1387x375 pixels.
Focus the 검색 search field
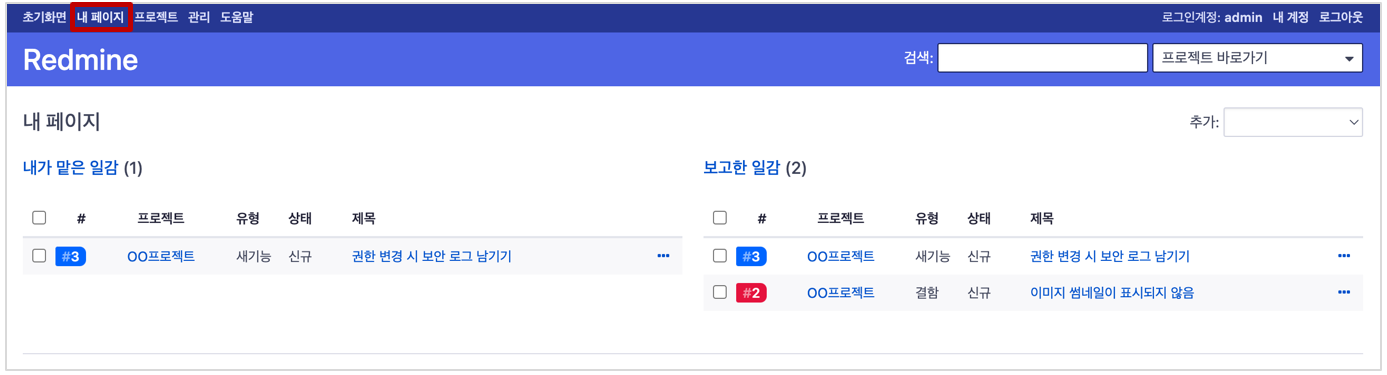[1042, 58]
